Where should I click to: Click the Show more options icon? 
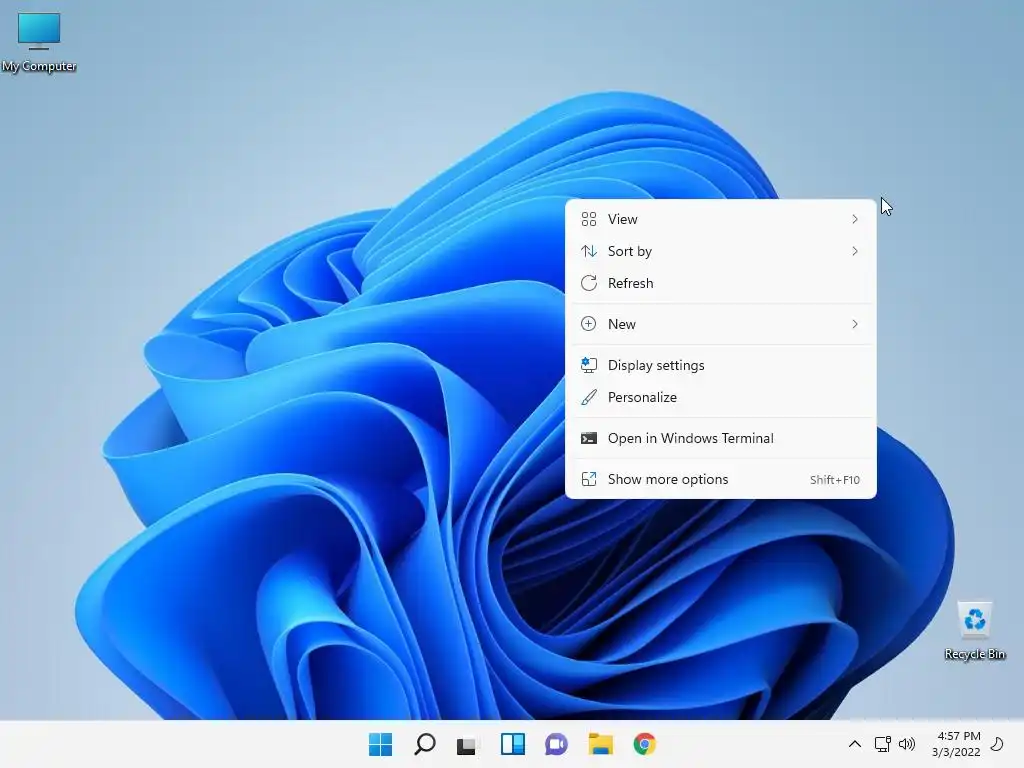pos(588,480)
